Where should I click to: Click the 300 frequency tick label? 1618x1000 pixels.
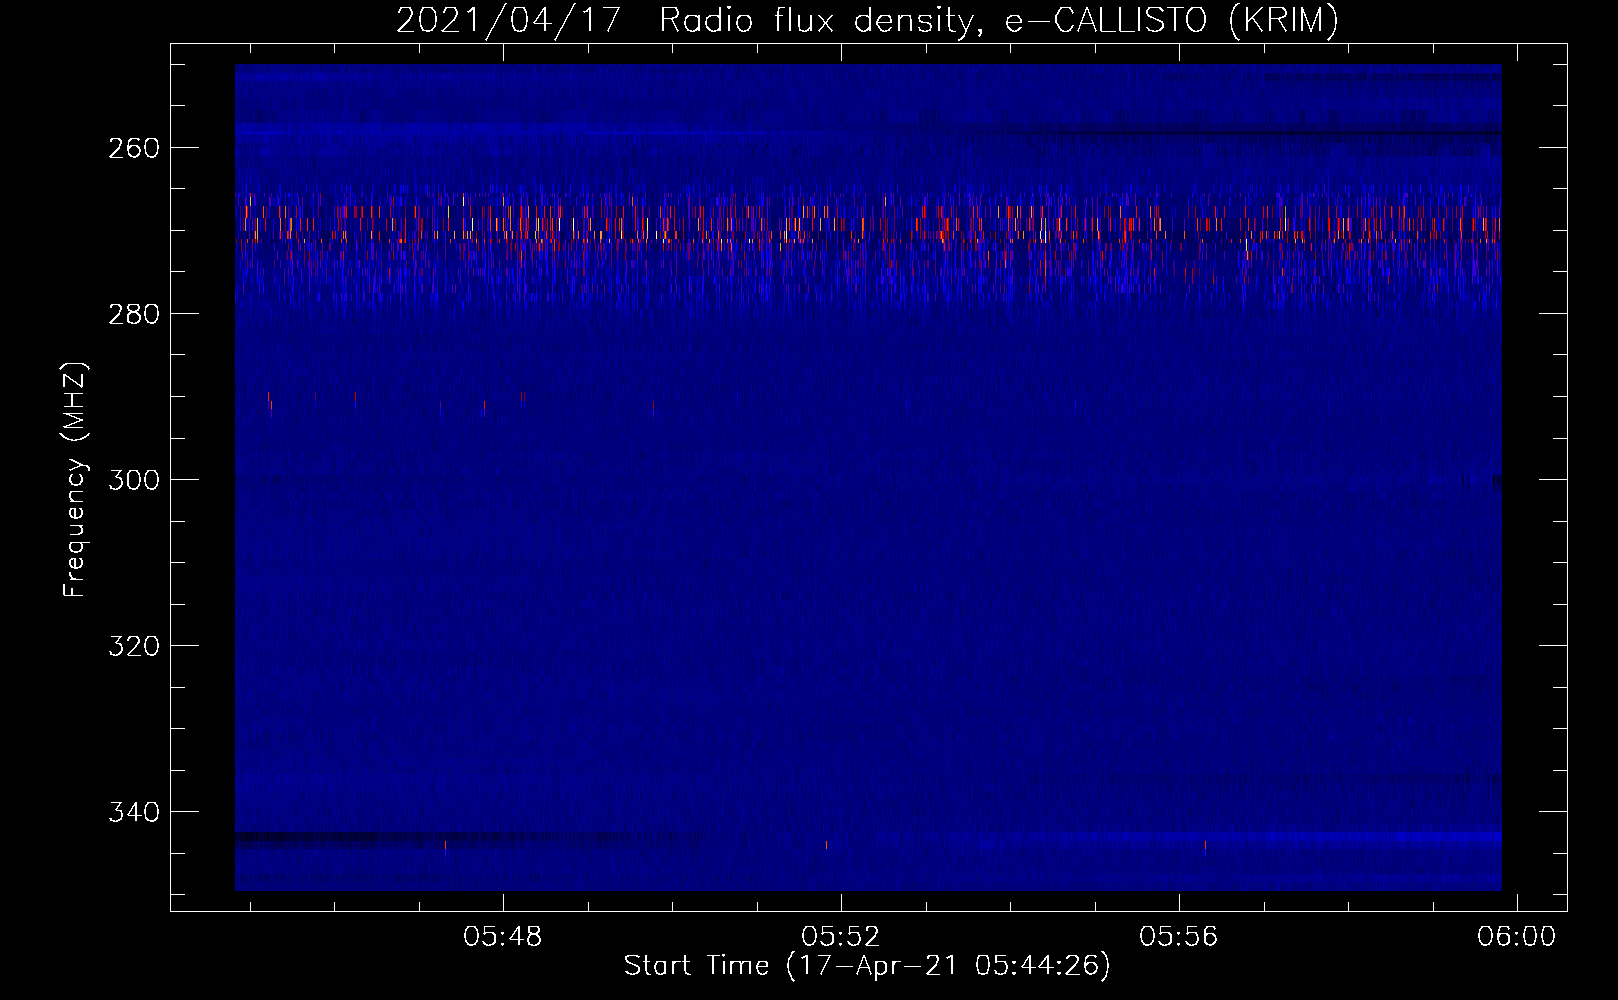(134, 480)
